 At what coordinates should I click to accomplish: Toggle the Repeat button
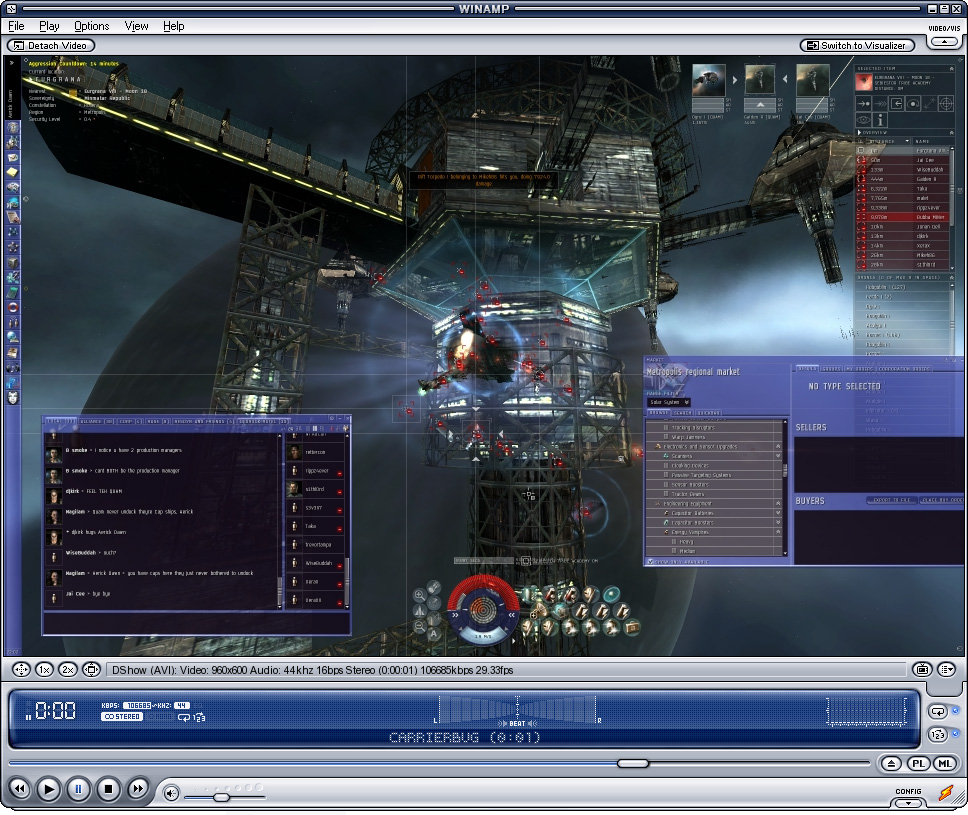tap(938, 712)
